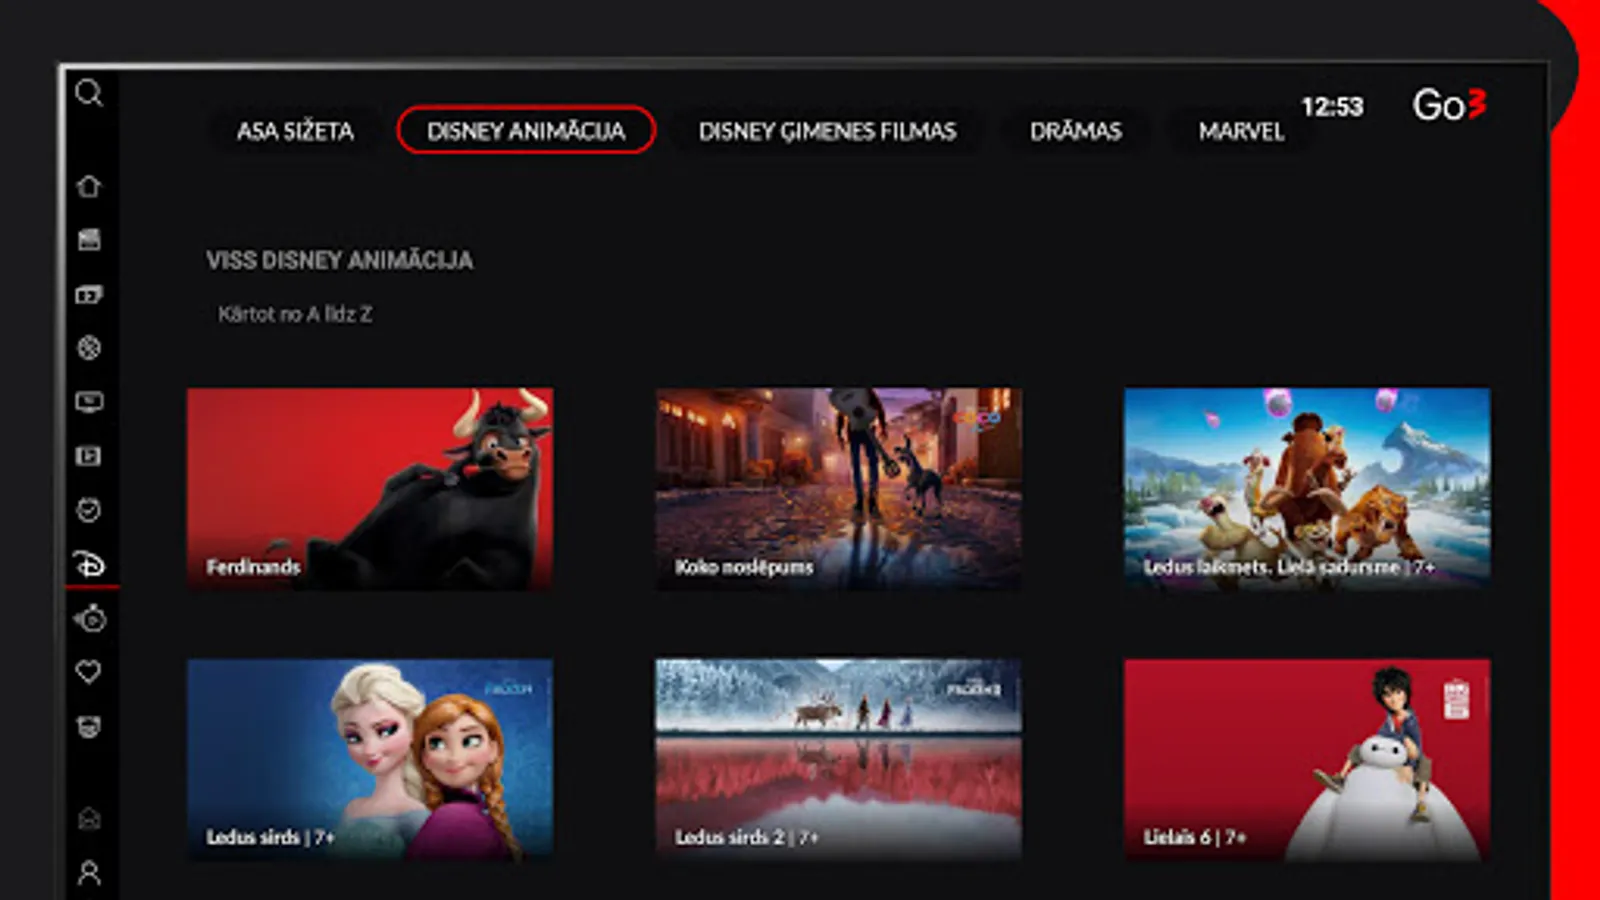This screenshot has width=1600, height=900.
Task: Select the Disney logo icon in the sidebar
Action: pos(89,564)
